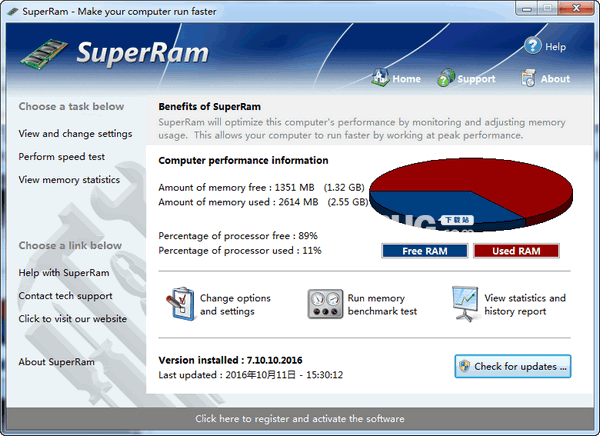The image size is (600, 436).
Task: Click Change options and settings label
Action: pyautogui.click(x=235, y=304)
